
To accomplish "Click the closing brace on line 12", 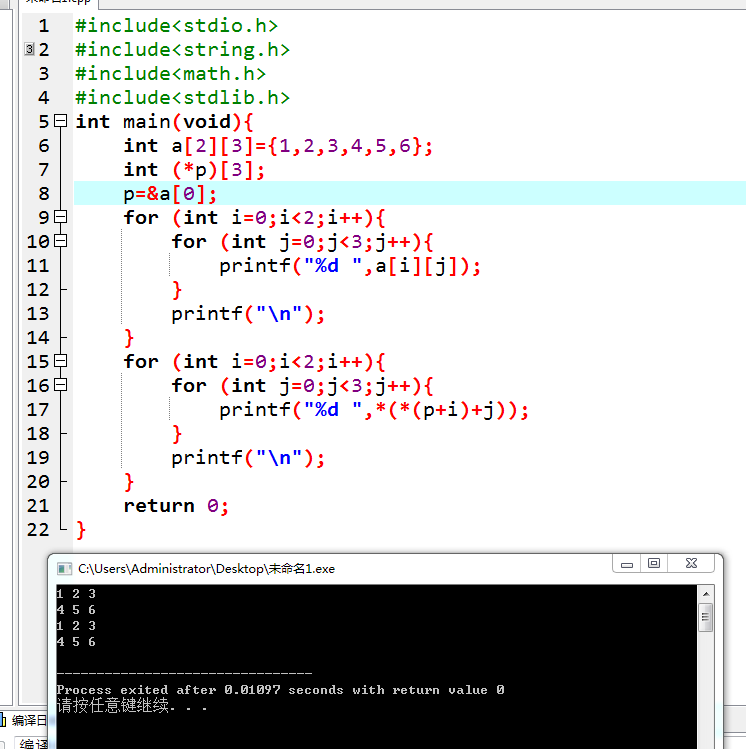I will pos(177,290).
